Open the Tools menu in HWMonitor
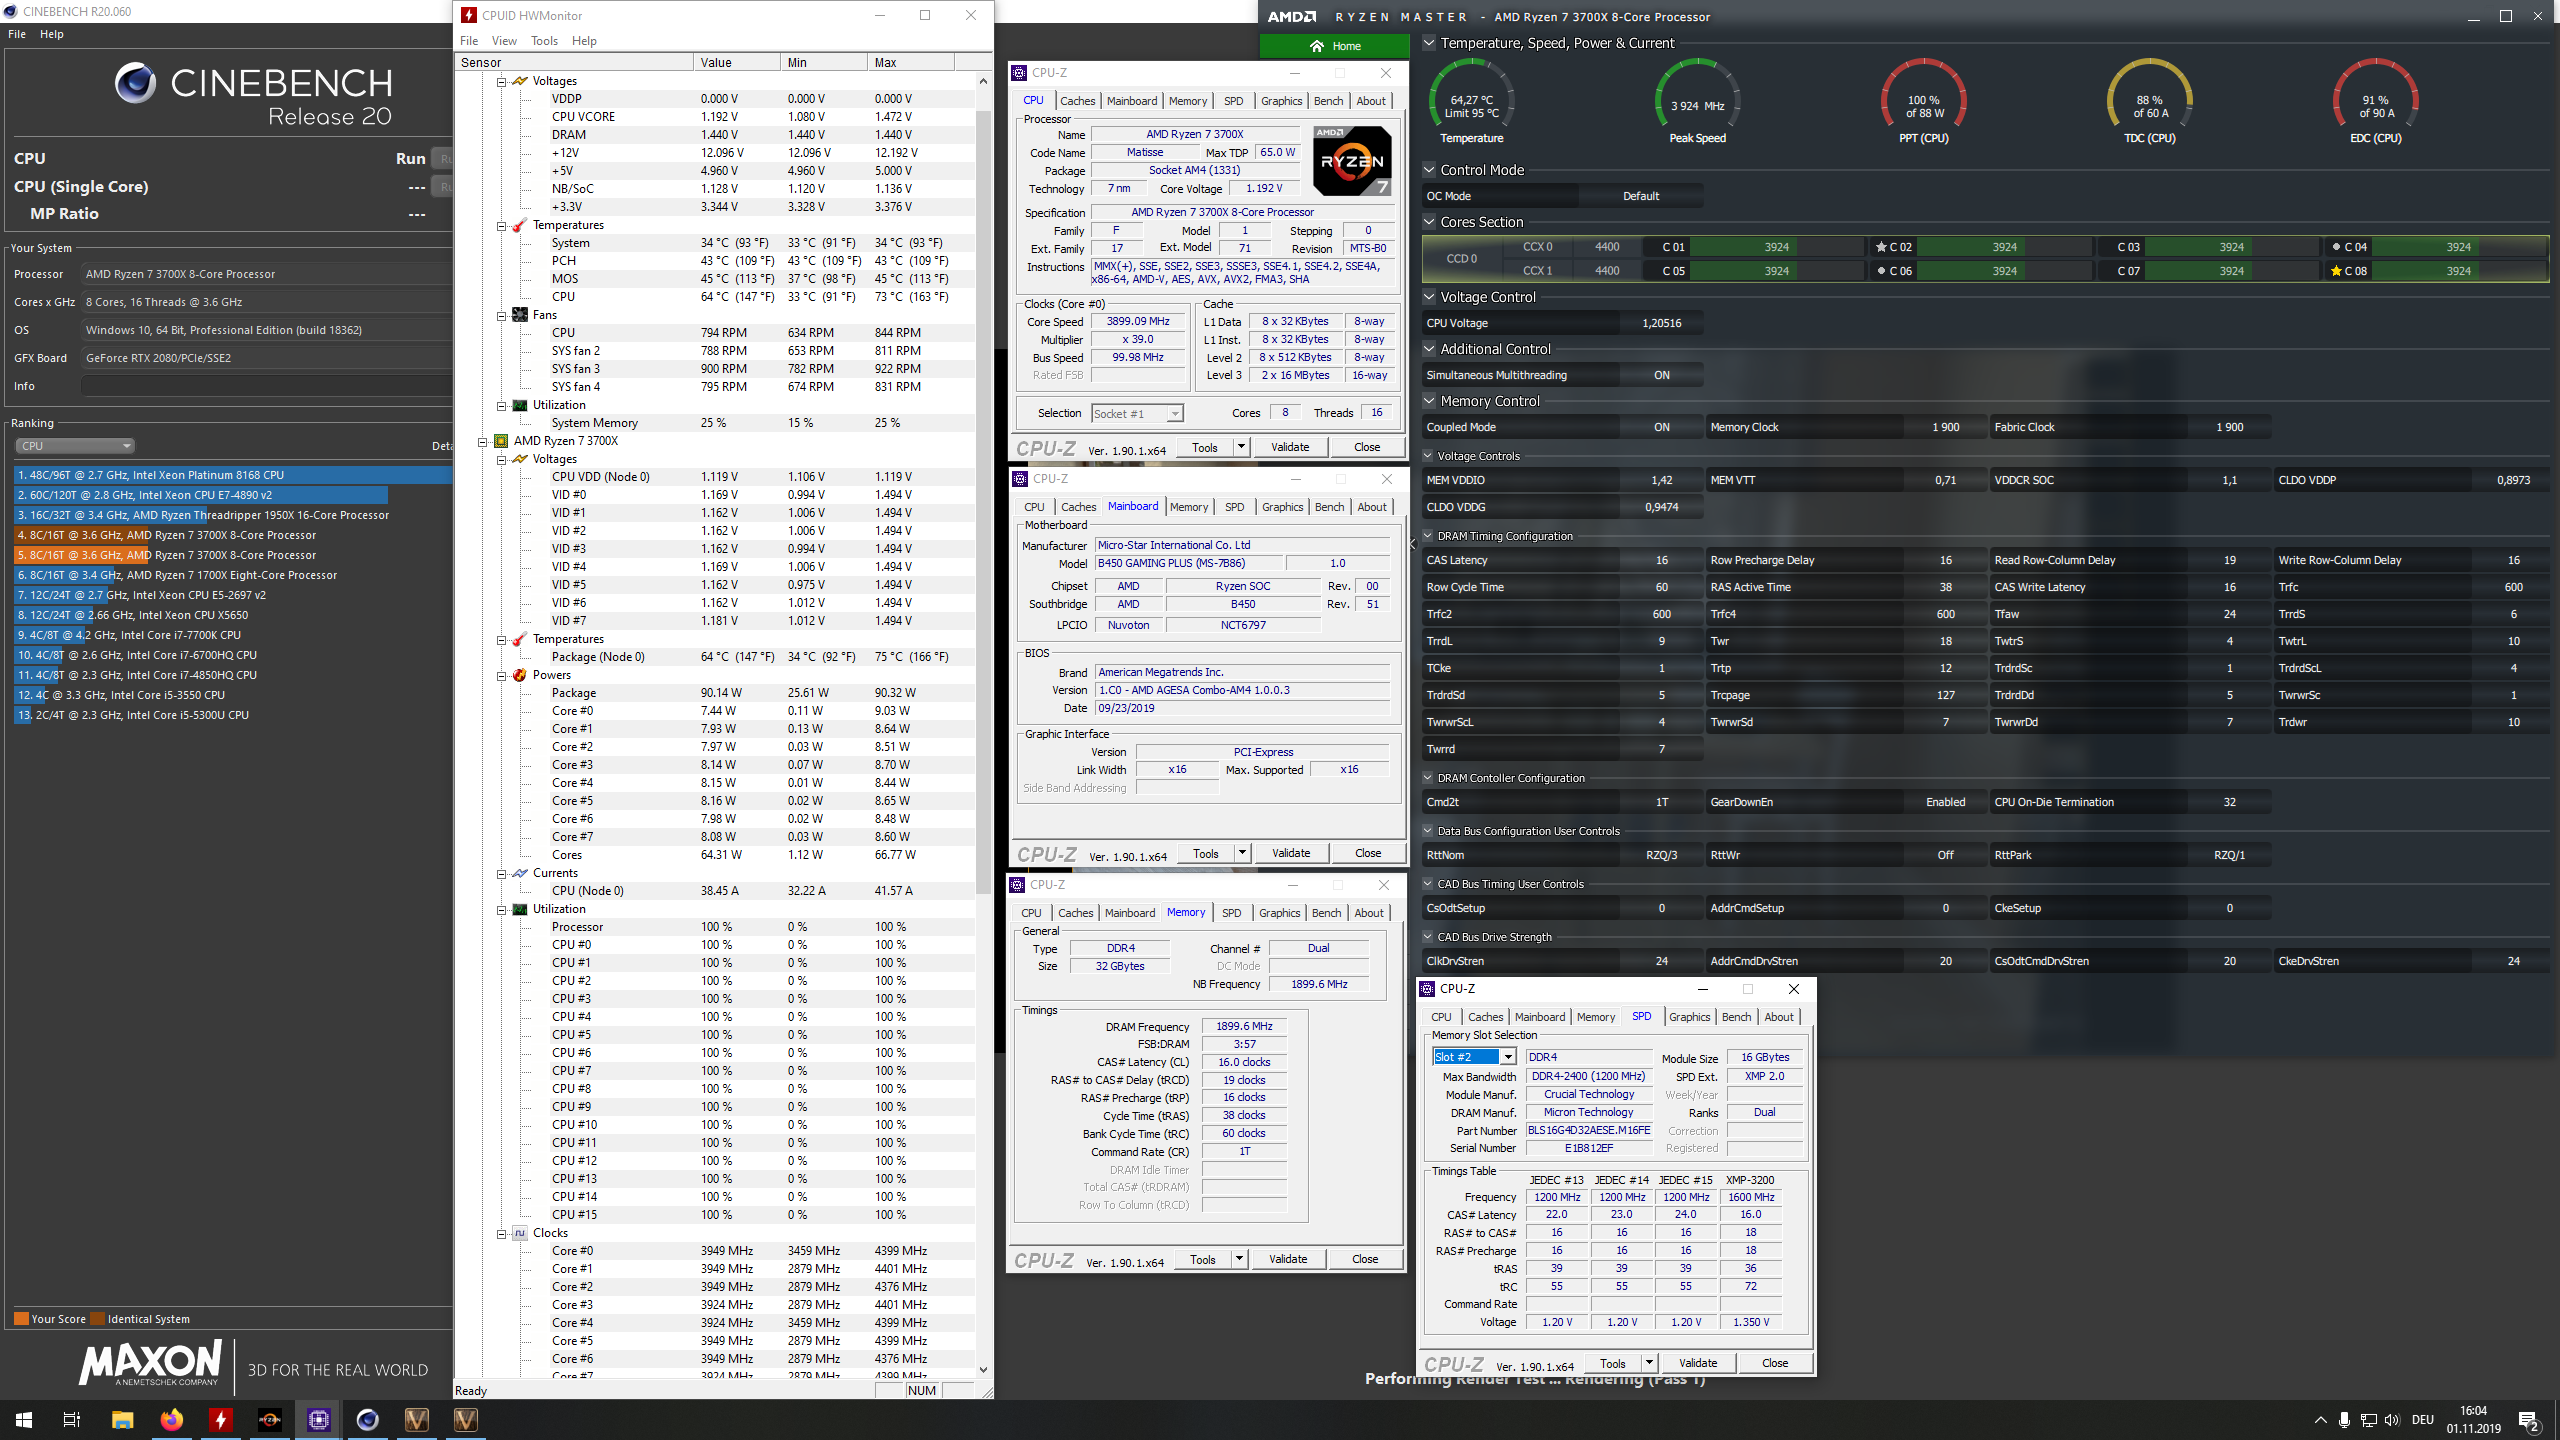2560x1440 pixels. tap(544, 41)
